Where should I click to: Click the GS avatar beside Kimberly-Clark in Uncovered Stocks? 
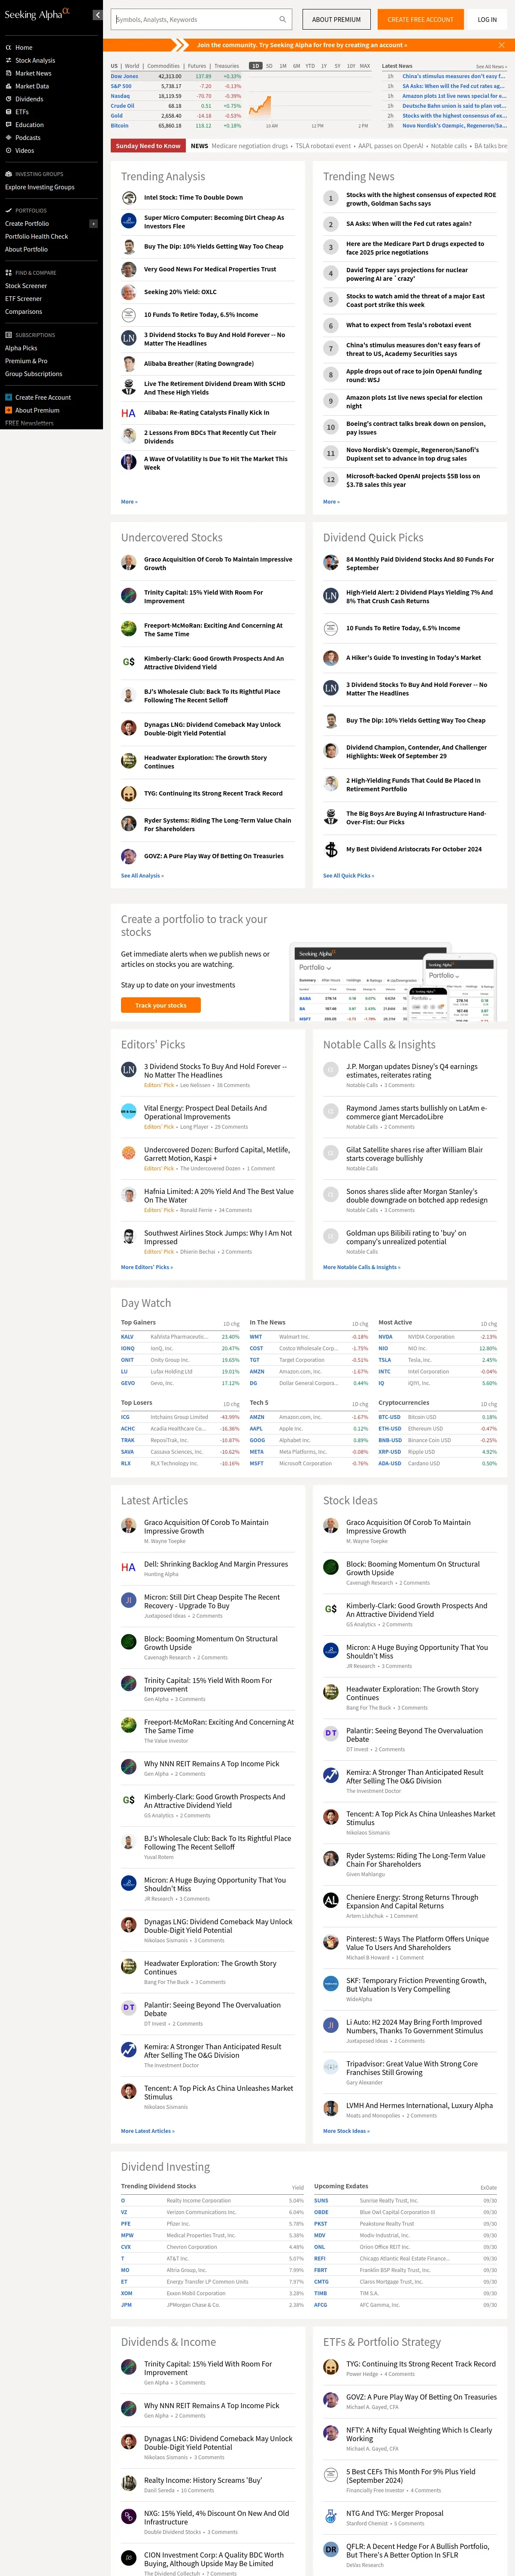pos(129,662)
